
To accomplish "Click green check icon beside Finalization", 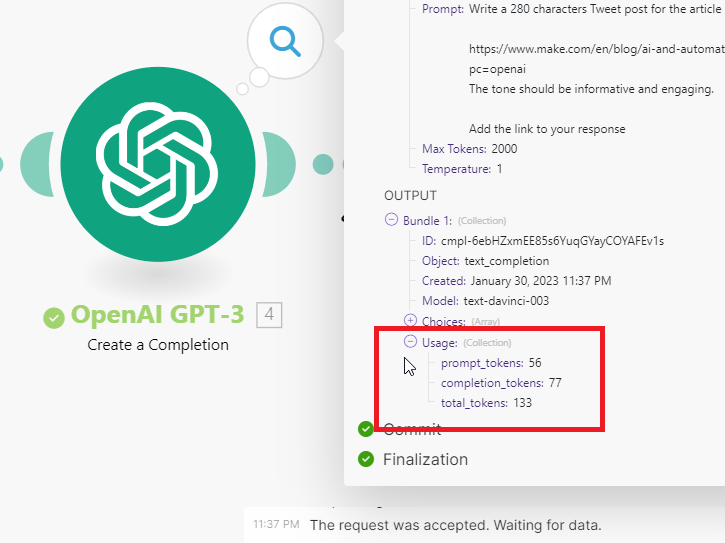I will tap(366, 459).
